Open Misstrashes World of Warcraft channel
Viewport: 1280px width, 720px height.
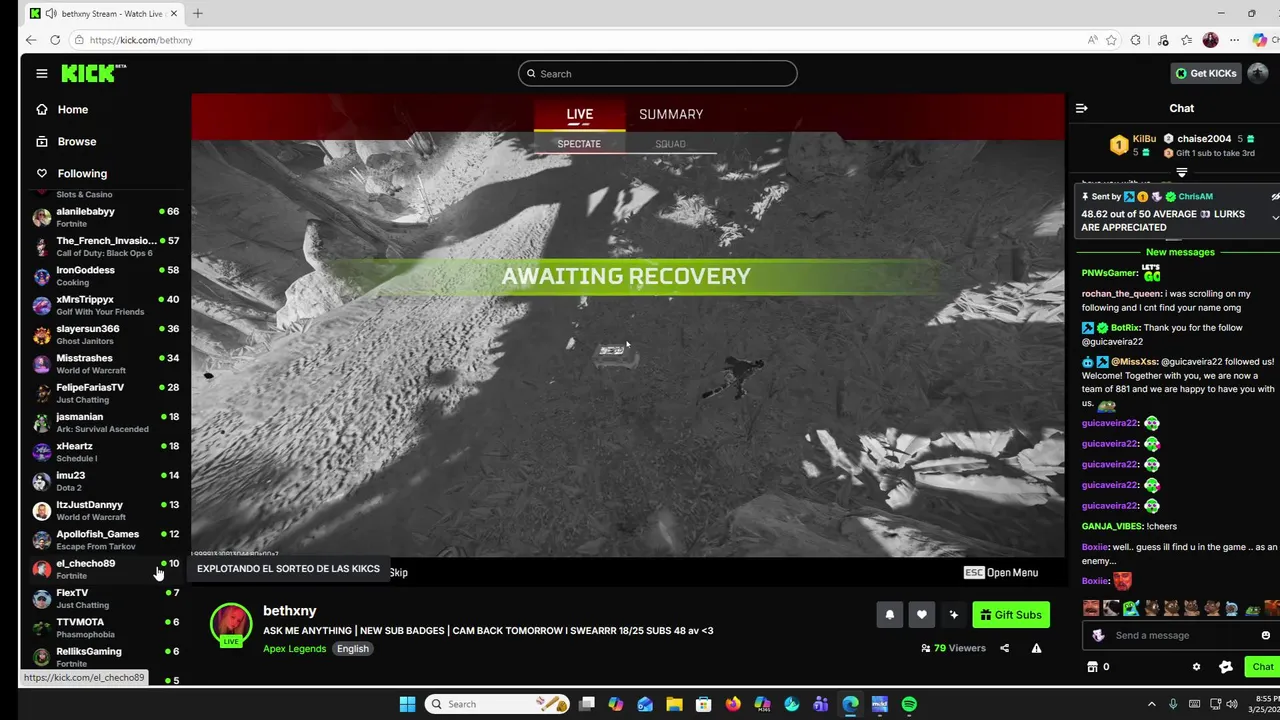click(x=105, y=364)
